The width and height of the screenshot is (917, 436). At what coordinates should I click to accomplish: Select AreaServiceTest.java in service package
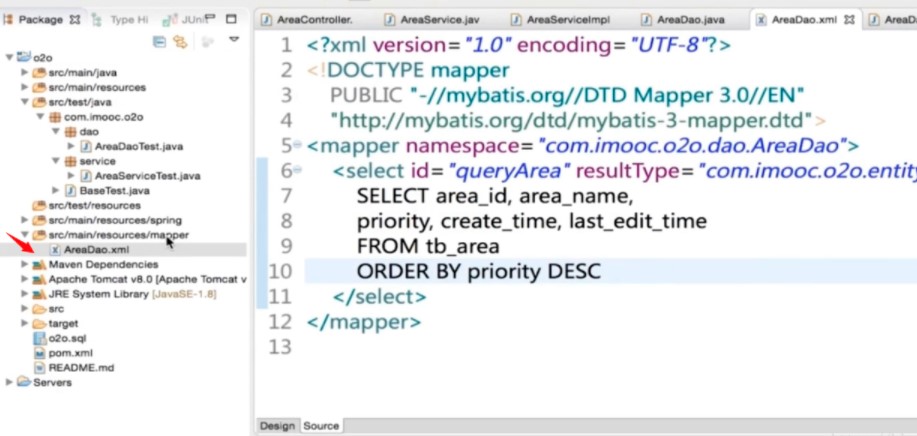[x=147, y=176]
